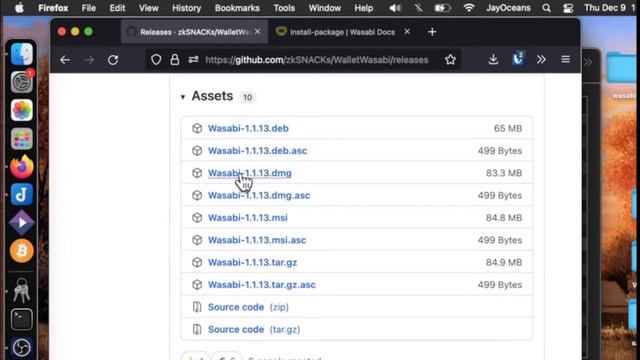The width and height of the screenshot is (640, 360).
Task: Go forward with the forward arrow
Action: [x=89, y=60]
